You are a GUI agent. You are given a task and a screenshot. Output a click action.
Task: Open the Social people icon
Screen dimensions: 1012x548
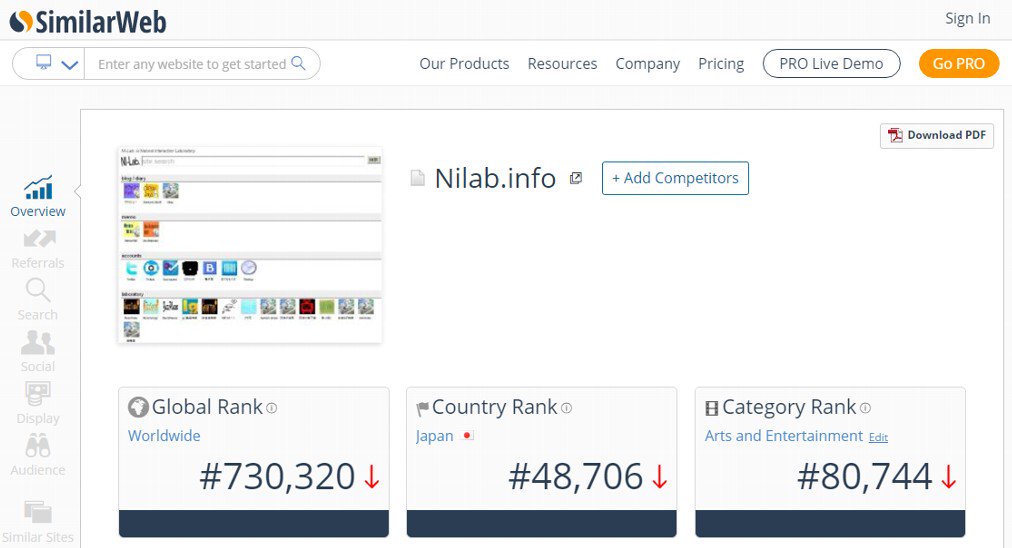[x=38, y=344]
